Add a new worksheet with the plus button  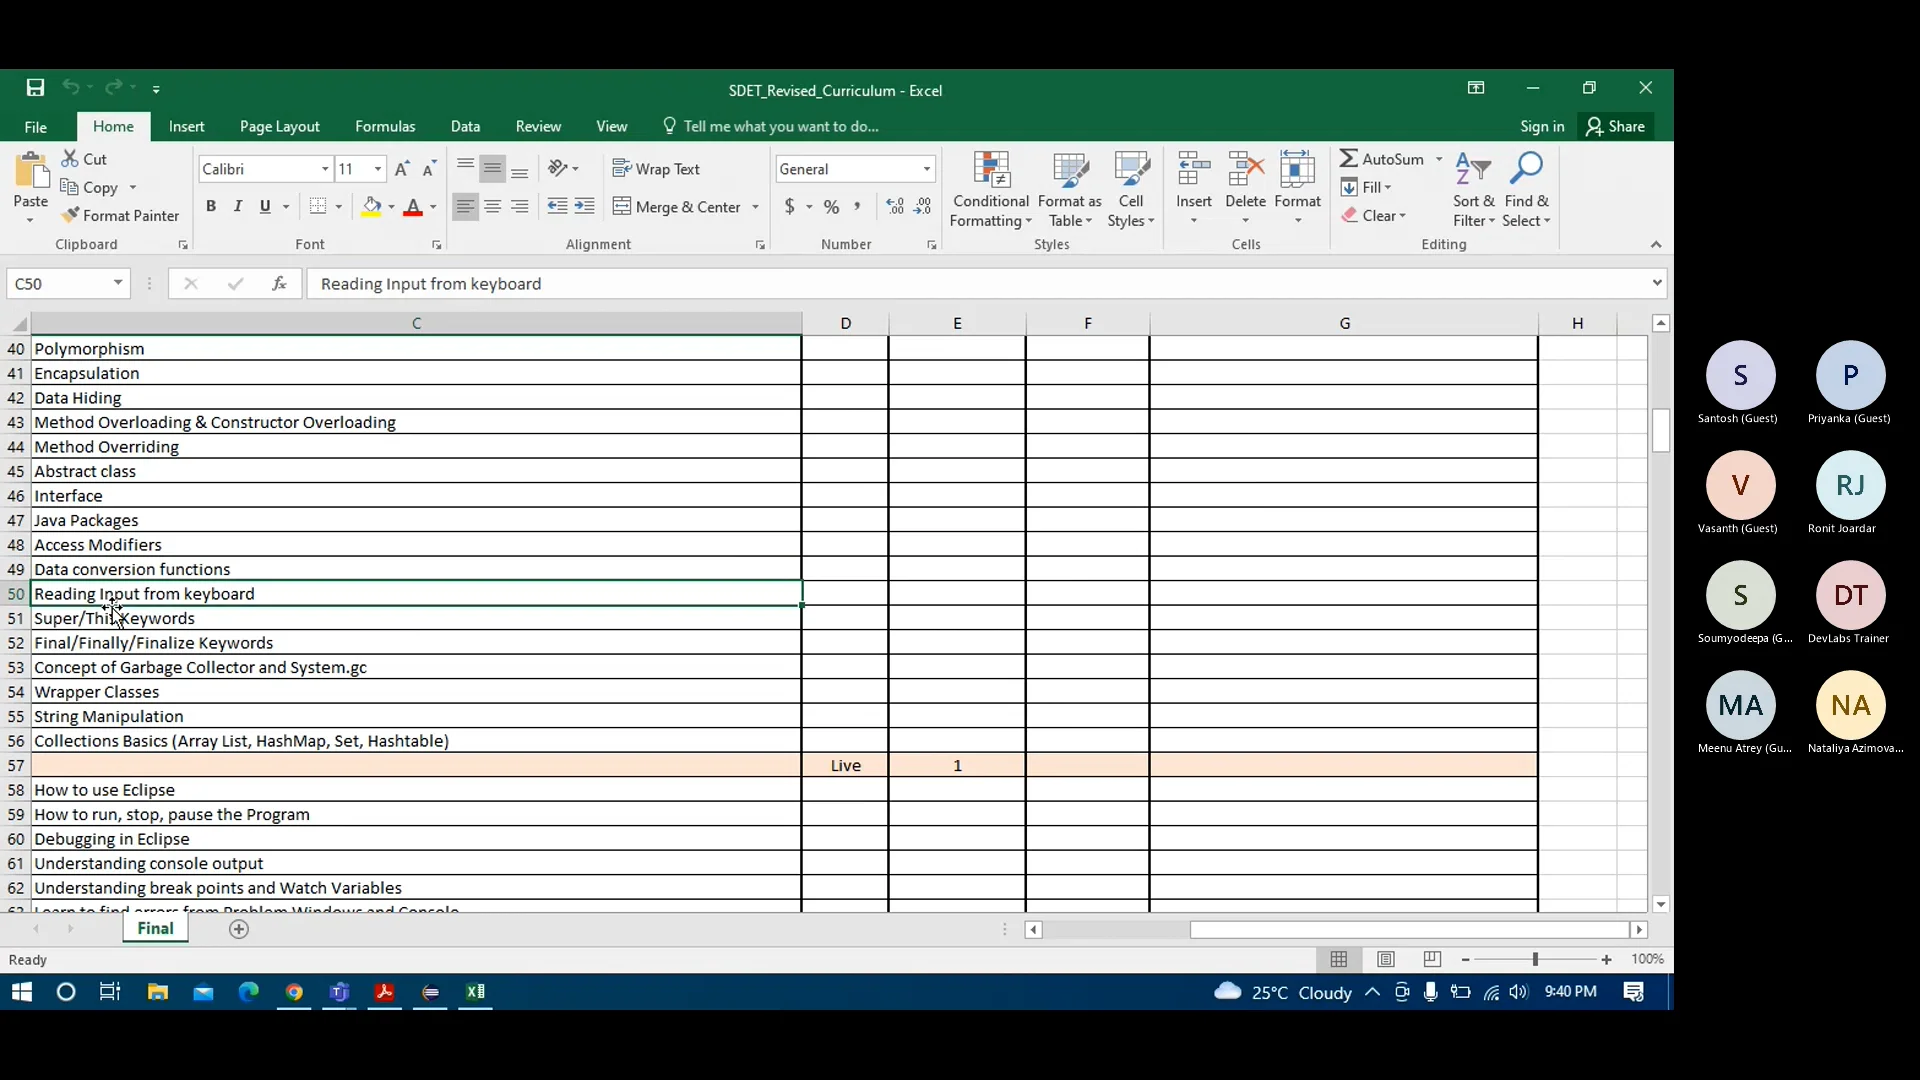click(239, 929)
